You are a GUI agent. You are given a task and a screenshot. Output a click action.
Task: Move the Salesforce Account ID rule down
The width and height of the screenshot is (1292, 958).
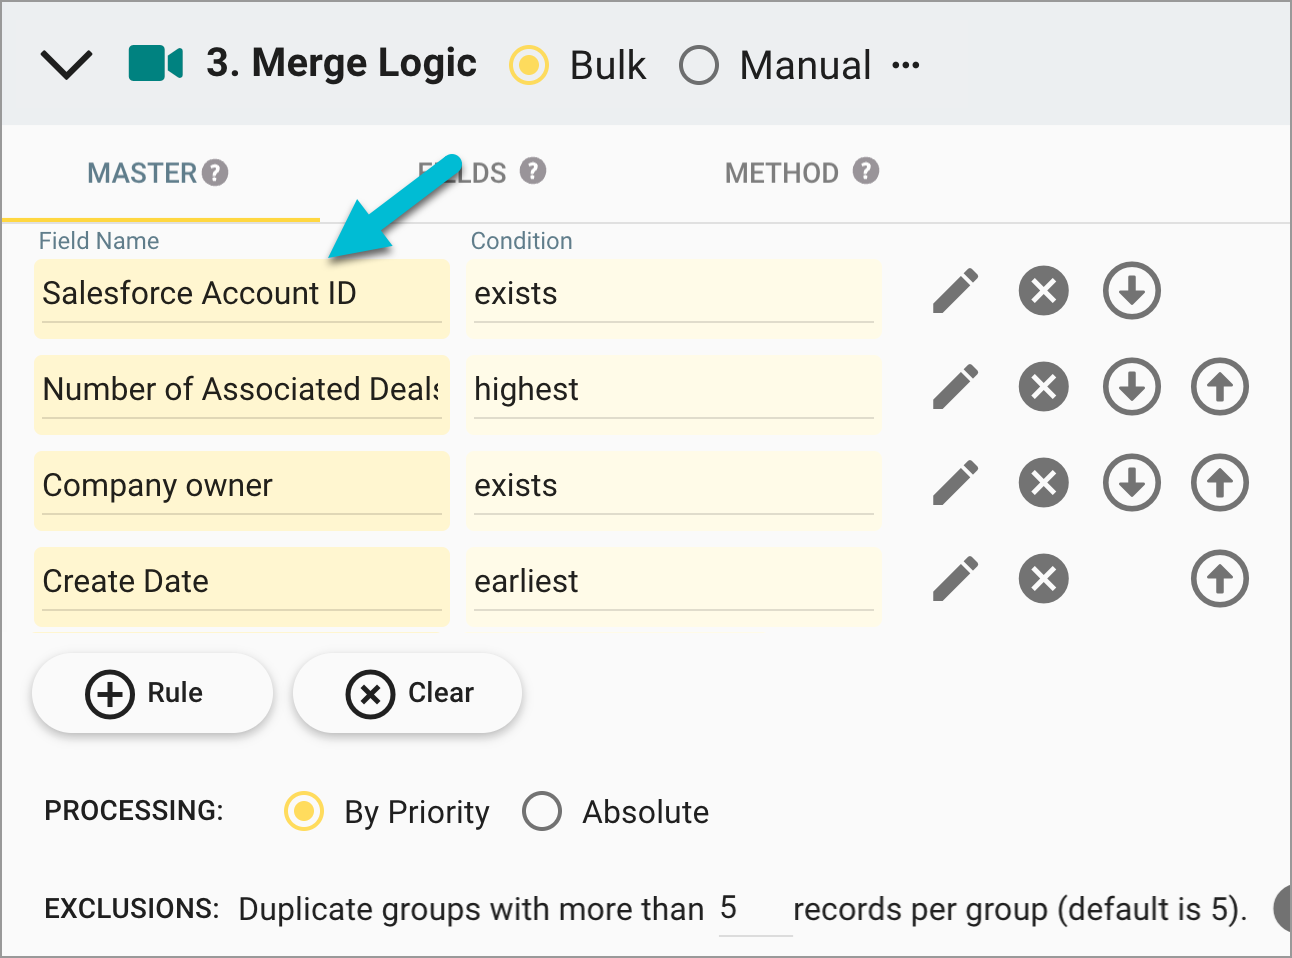click(x=1131, y=291)
